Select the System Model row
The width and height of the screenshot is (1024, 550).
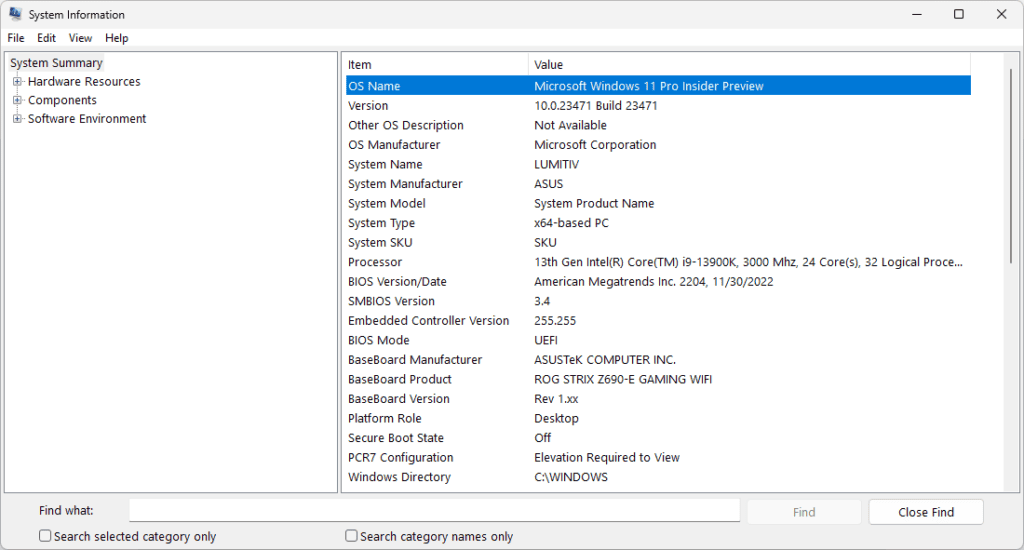[658, 203]
